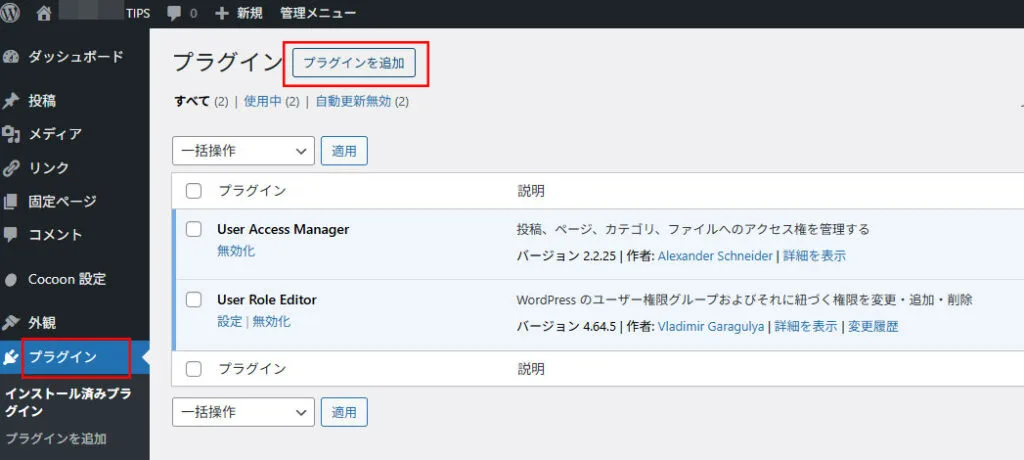Image resolution: width=1024 pixels, height=460 pixels.
Task: Filter plugins by 使用中 tab
Action: pyautogui.click(x=262, y=101)
